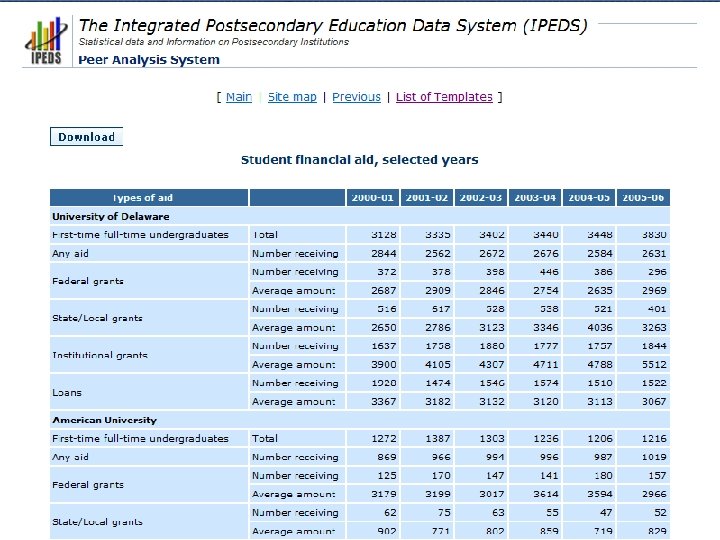Go to the Site map link
This screenshot has width=720, height=540.
point(292,97)
